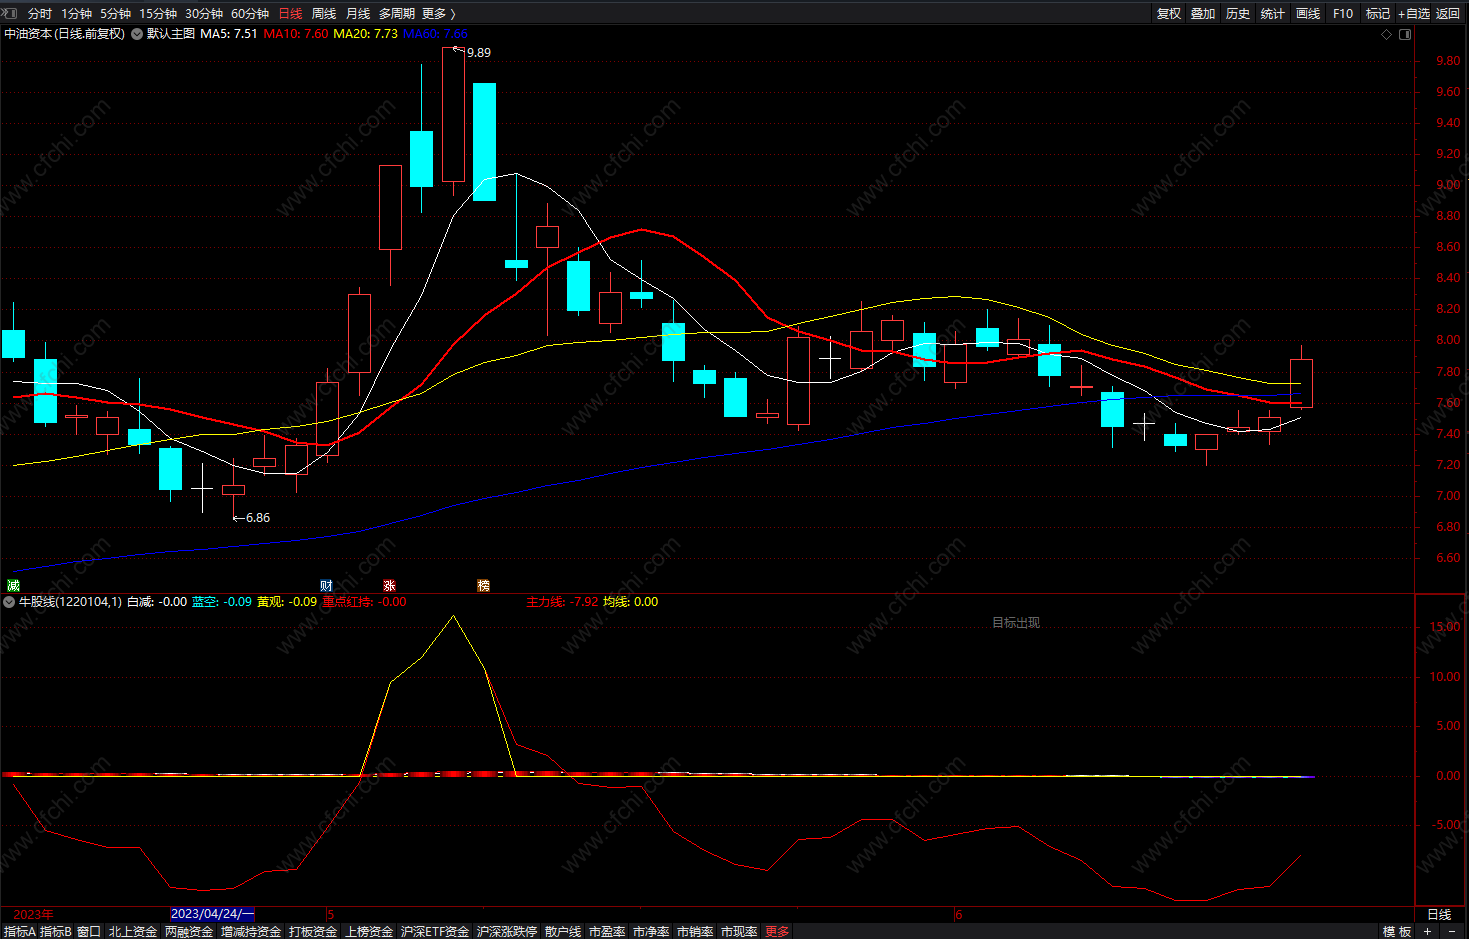Image resolution: width=1469 pixels, height=939 pixels.
Task: Select 散户线 indicator tab
Action: point(563,931)
